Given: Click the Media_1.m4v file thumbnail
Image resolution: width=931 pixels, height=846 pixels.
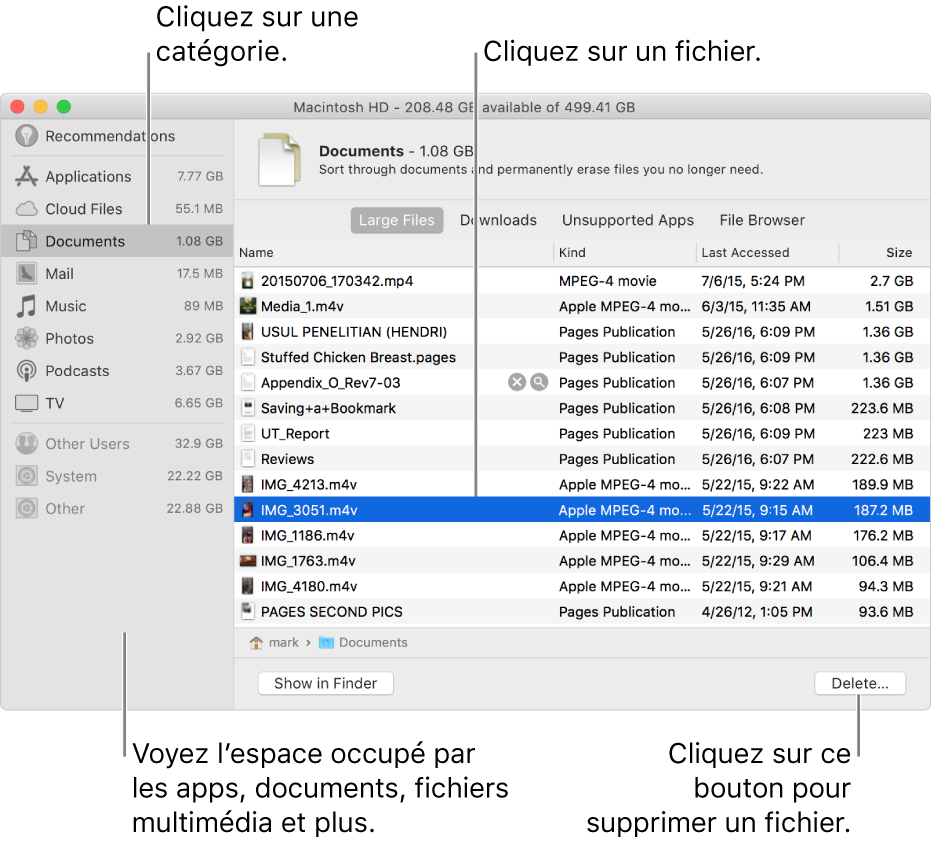Looking at the screenshot, I should pyautogui.click(x=248, y=306).
